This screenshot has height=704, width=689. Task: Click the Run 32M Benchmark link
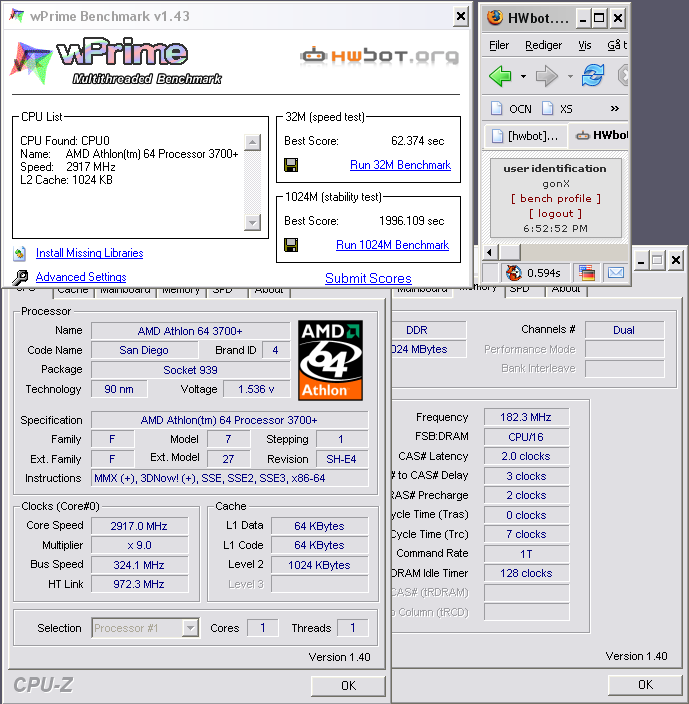tap(400, 165)
